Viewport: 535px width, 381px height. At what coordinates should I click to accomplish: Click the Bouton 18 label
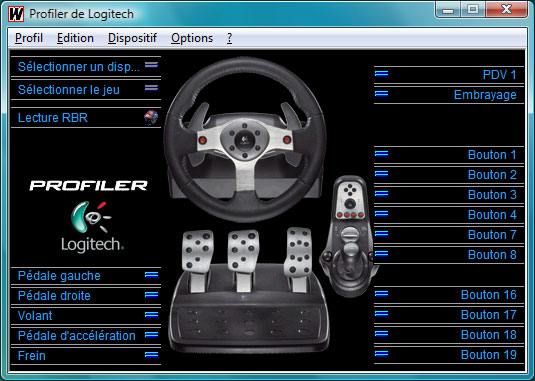point(489,334)
